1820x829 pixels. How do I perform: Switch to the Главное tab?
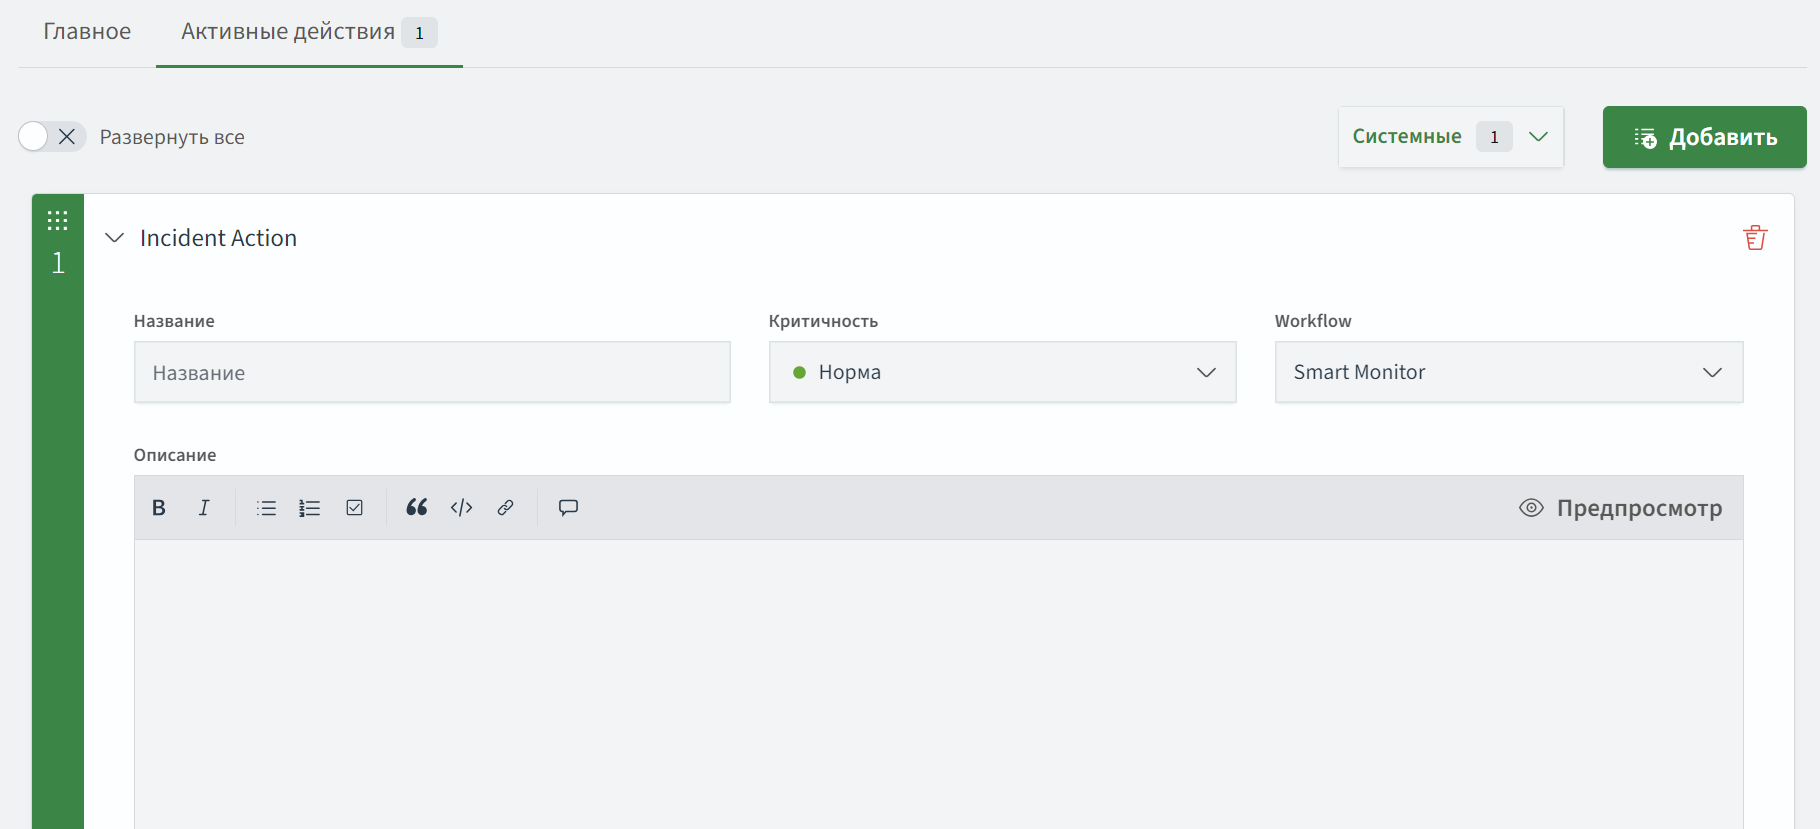[87, 32]
